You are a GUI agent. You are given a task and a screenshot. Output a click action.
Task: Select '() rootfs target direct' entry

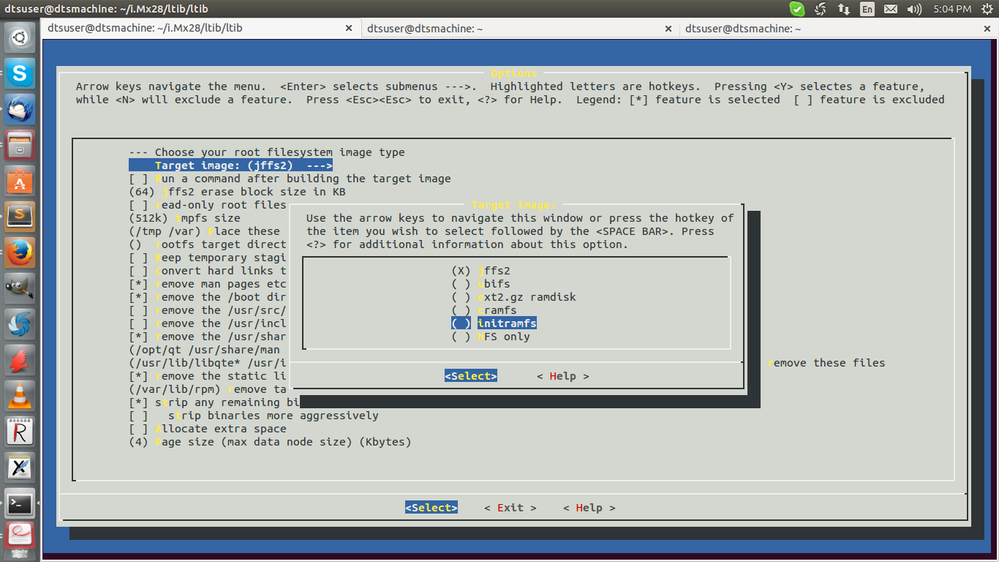pos(208,245)
